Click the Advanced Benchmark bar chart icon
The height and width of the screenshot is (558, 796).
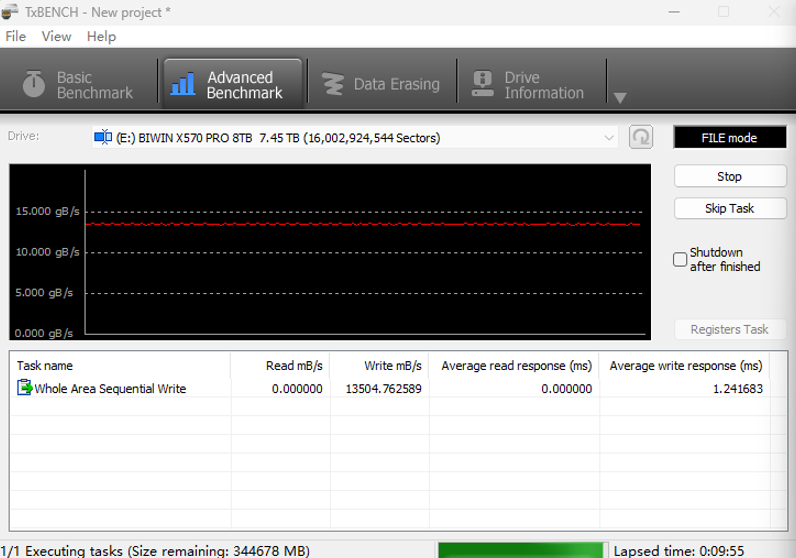click(183, 84)
